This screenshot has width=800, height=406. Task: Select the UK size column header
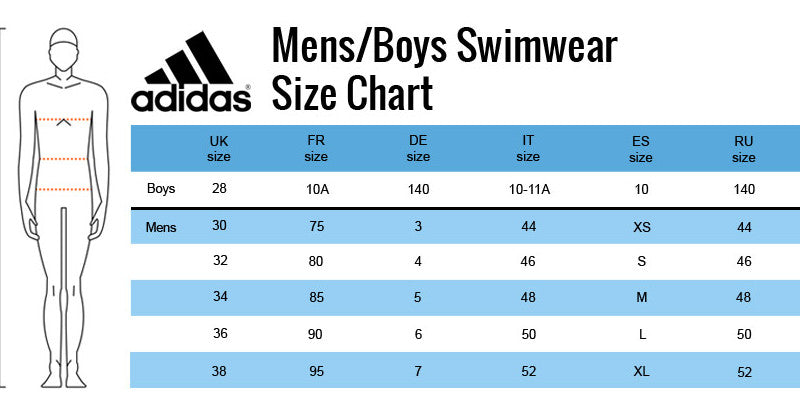[x=219, y=148]
